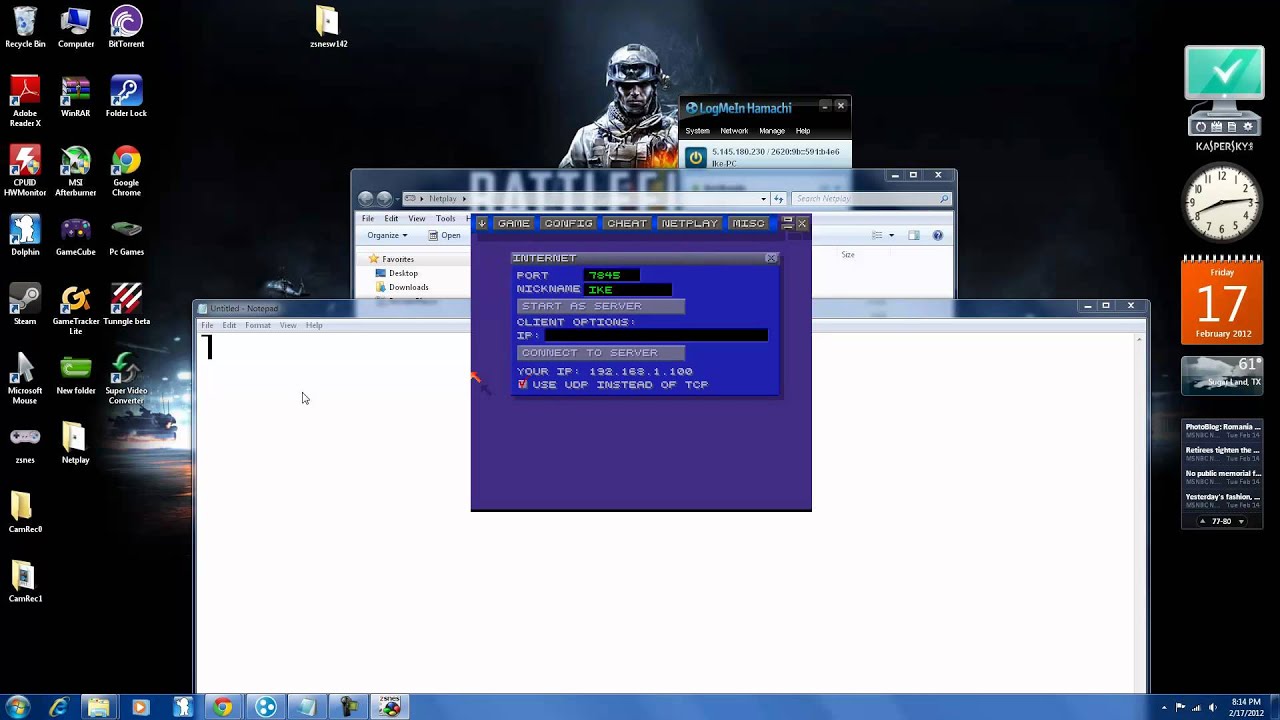The image size is (1280, 720).
Task: Click the Folder Lock desktop icon
Action: tap(126, 97)
